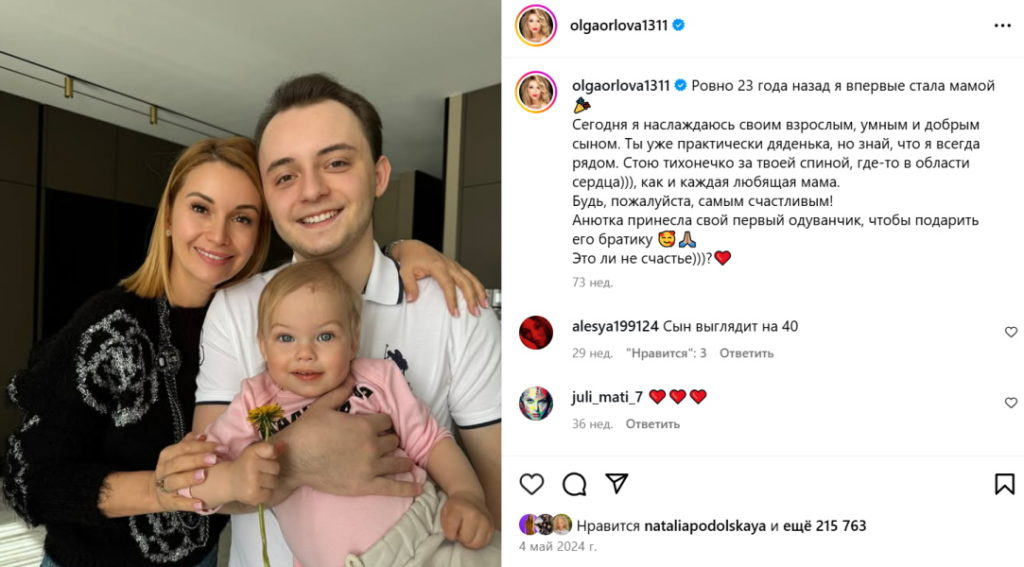The image size is (1024, 567).
Task: Share post via paper plane icon
Action: (x=616, y=483)
